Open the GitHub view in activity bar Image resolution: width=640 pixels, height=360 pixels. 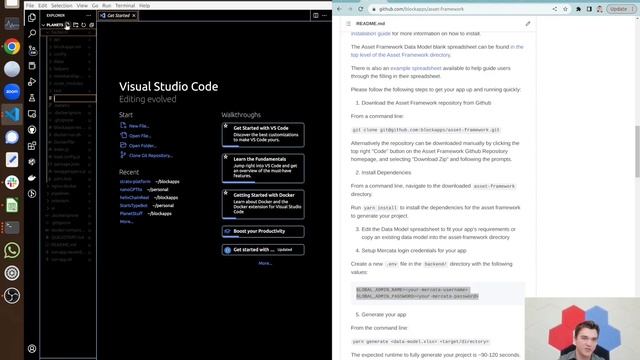[32, 130]
